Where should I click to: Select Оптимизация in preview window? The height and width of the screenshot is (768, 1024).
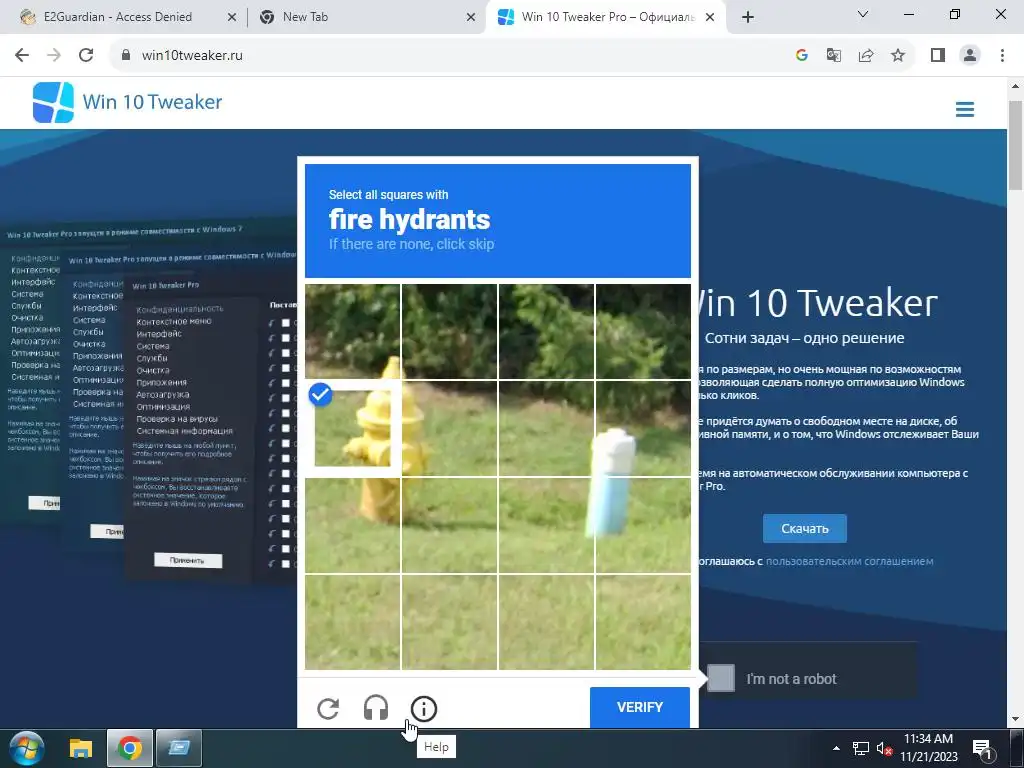[163, 407]
